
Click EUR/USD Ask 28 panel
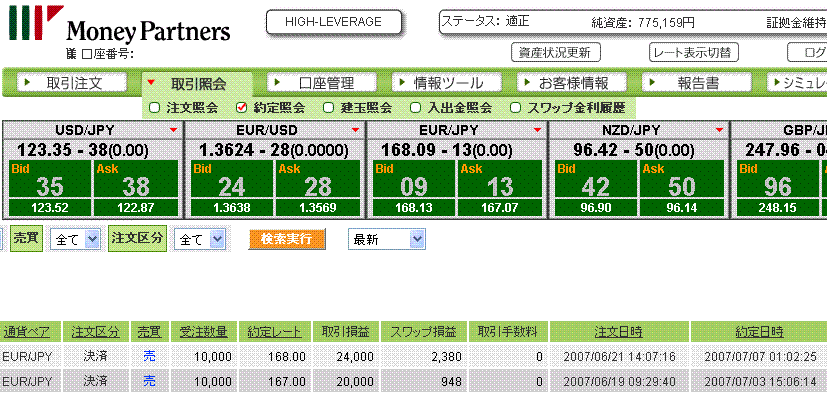pos(318,179)
